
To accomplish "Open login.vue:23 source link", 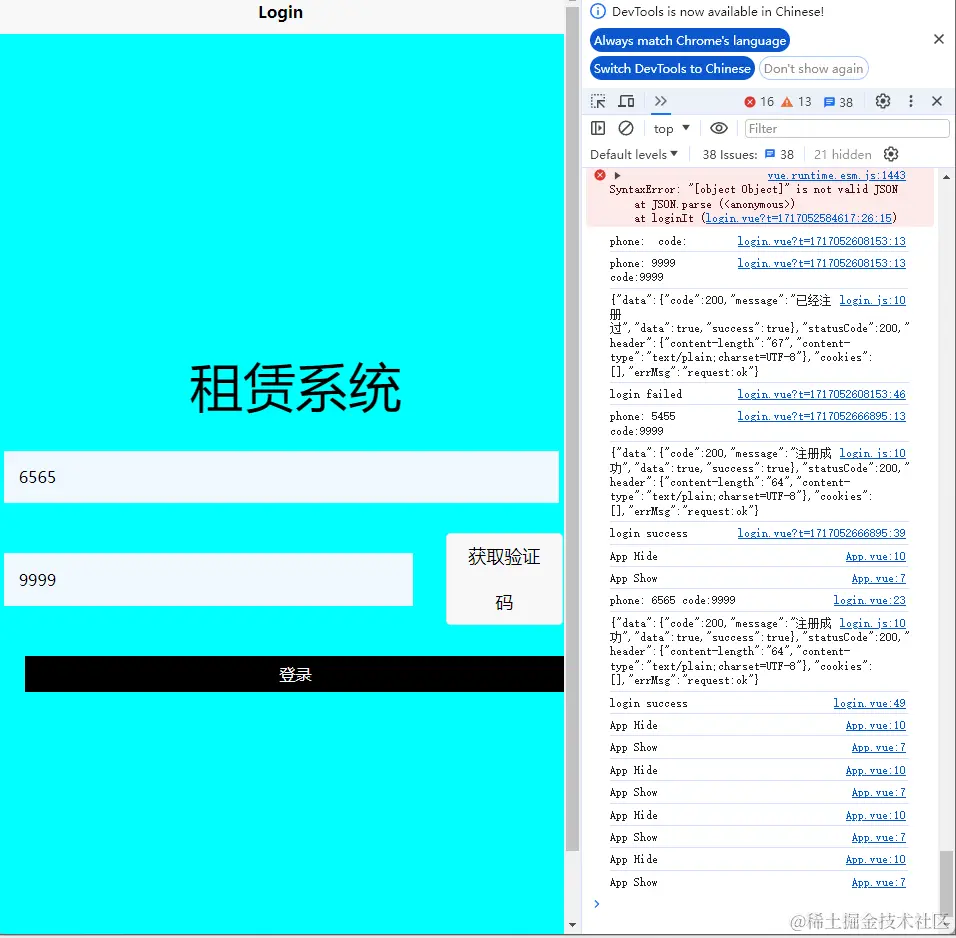I will tap(869, 600).
